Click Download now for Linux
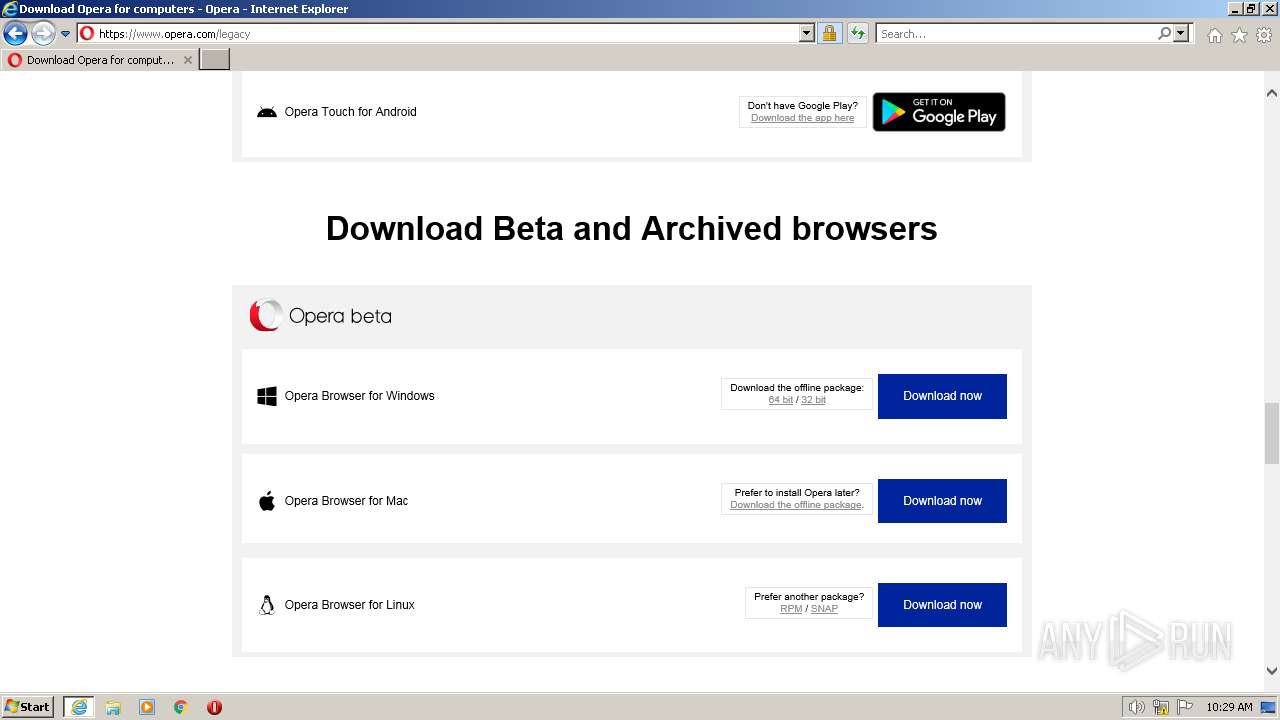 point(942,605)
